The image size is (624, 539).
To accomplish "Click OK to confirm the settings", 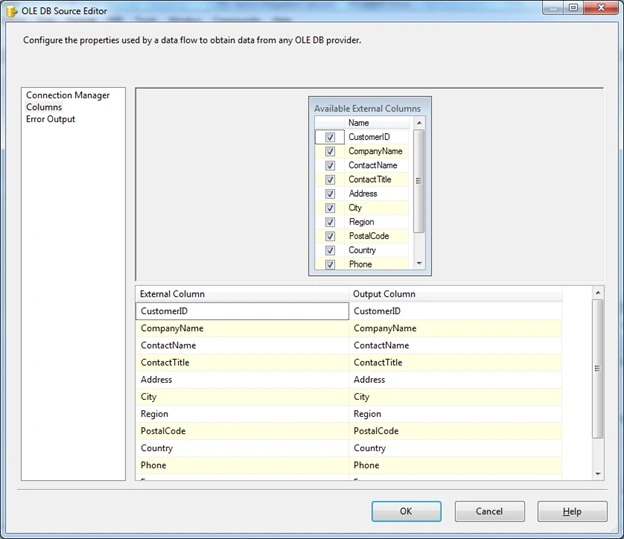I will (406, 511).
